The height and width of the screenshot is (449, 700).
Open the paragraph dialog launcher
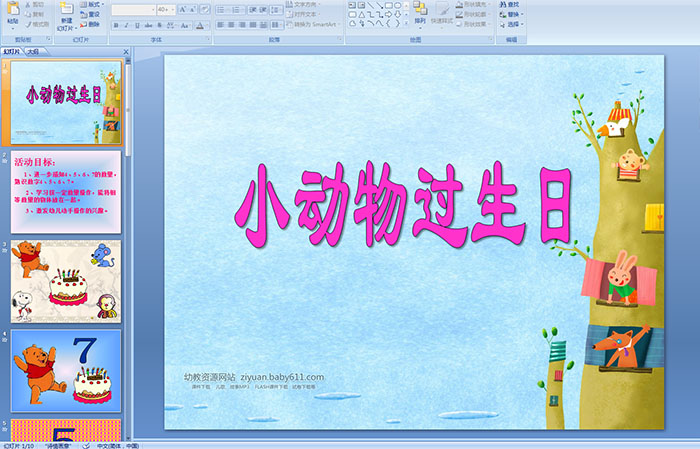click(x=340, y=39)
